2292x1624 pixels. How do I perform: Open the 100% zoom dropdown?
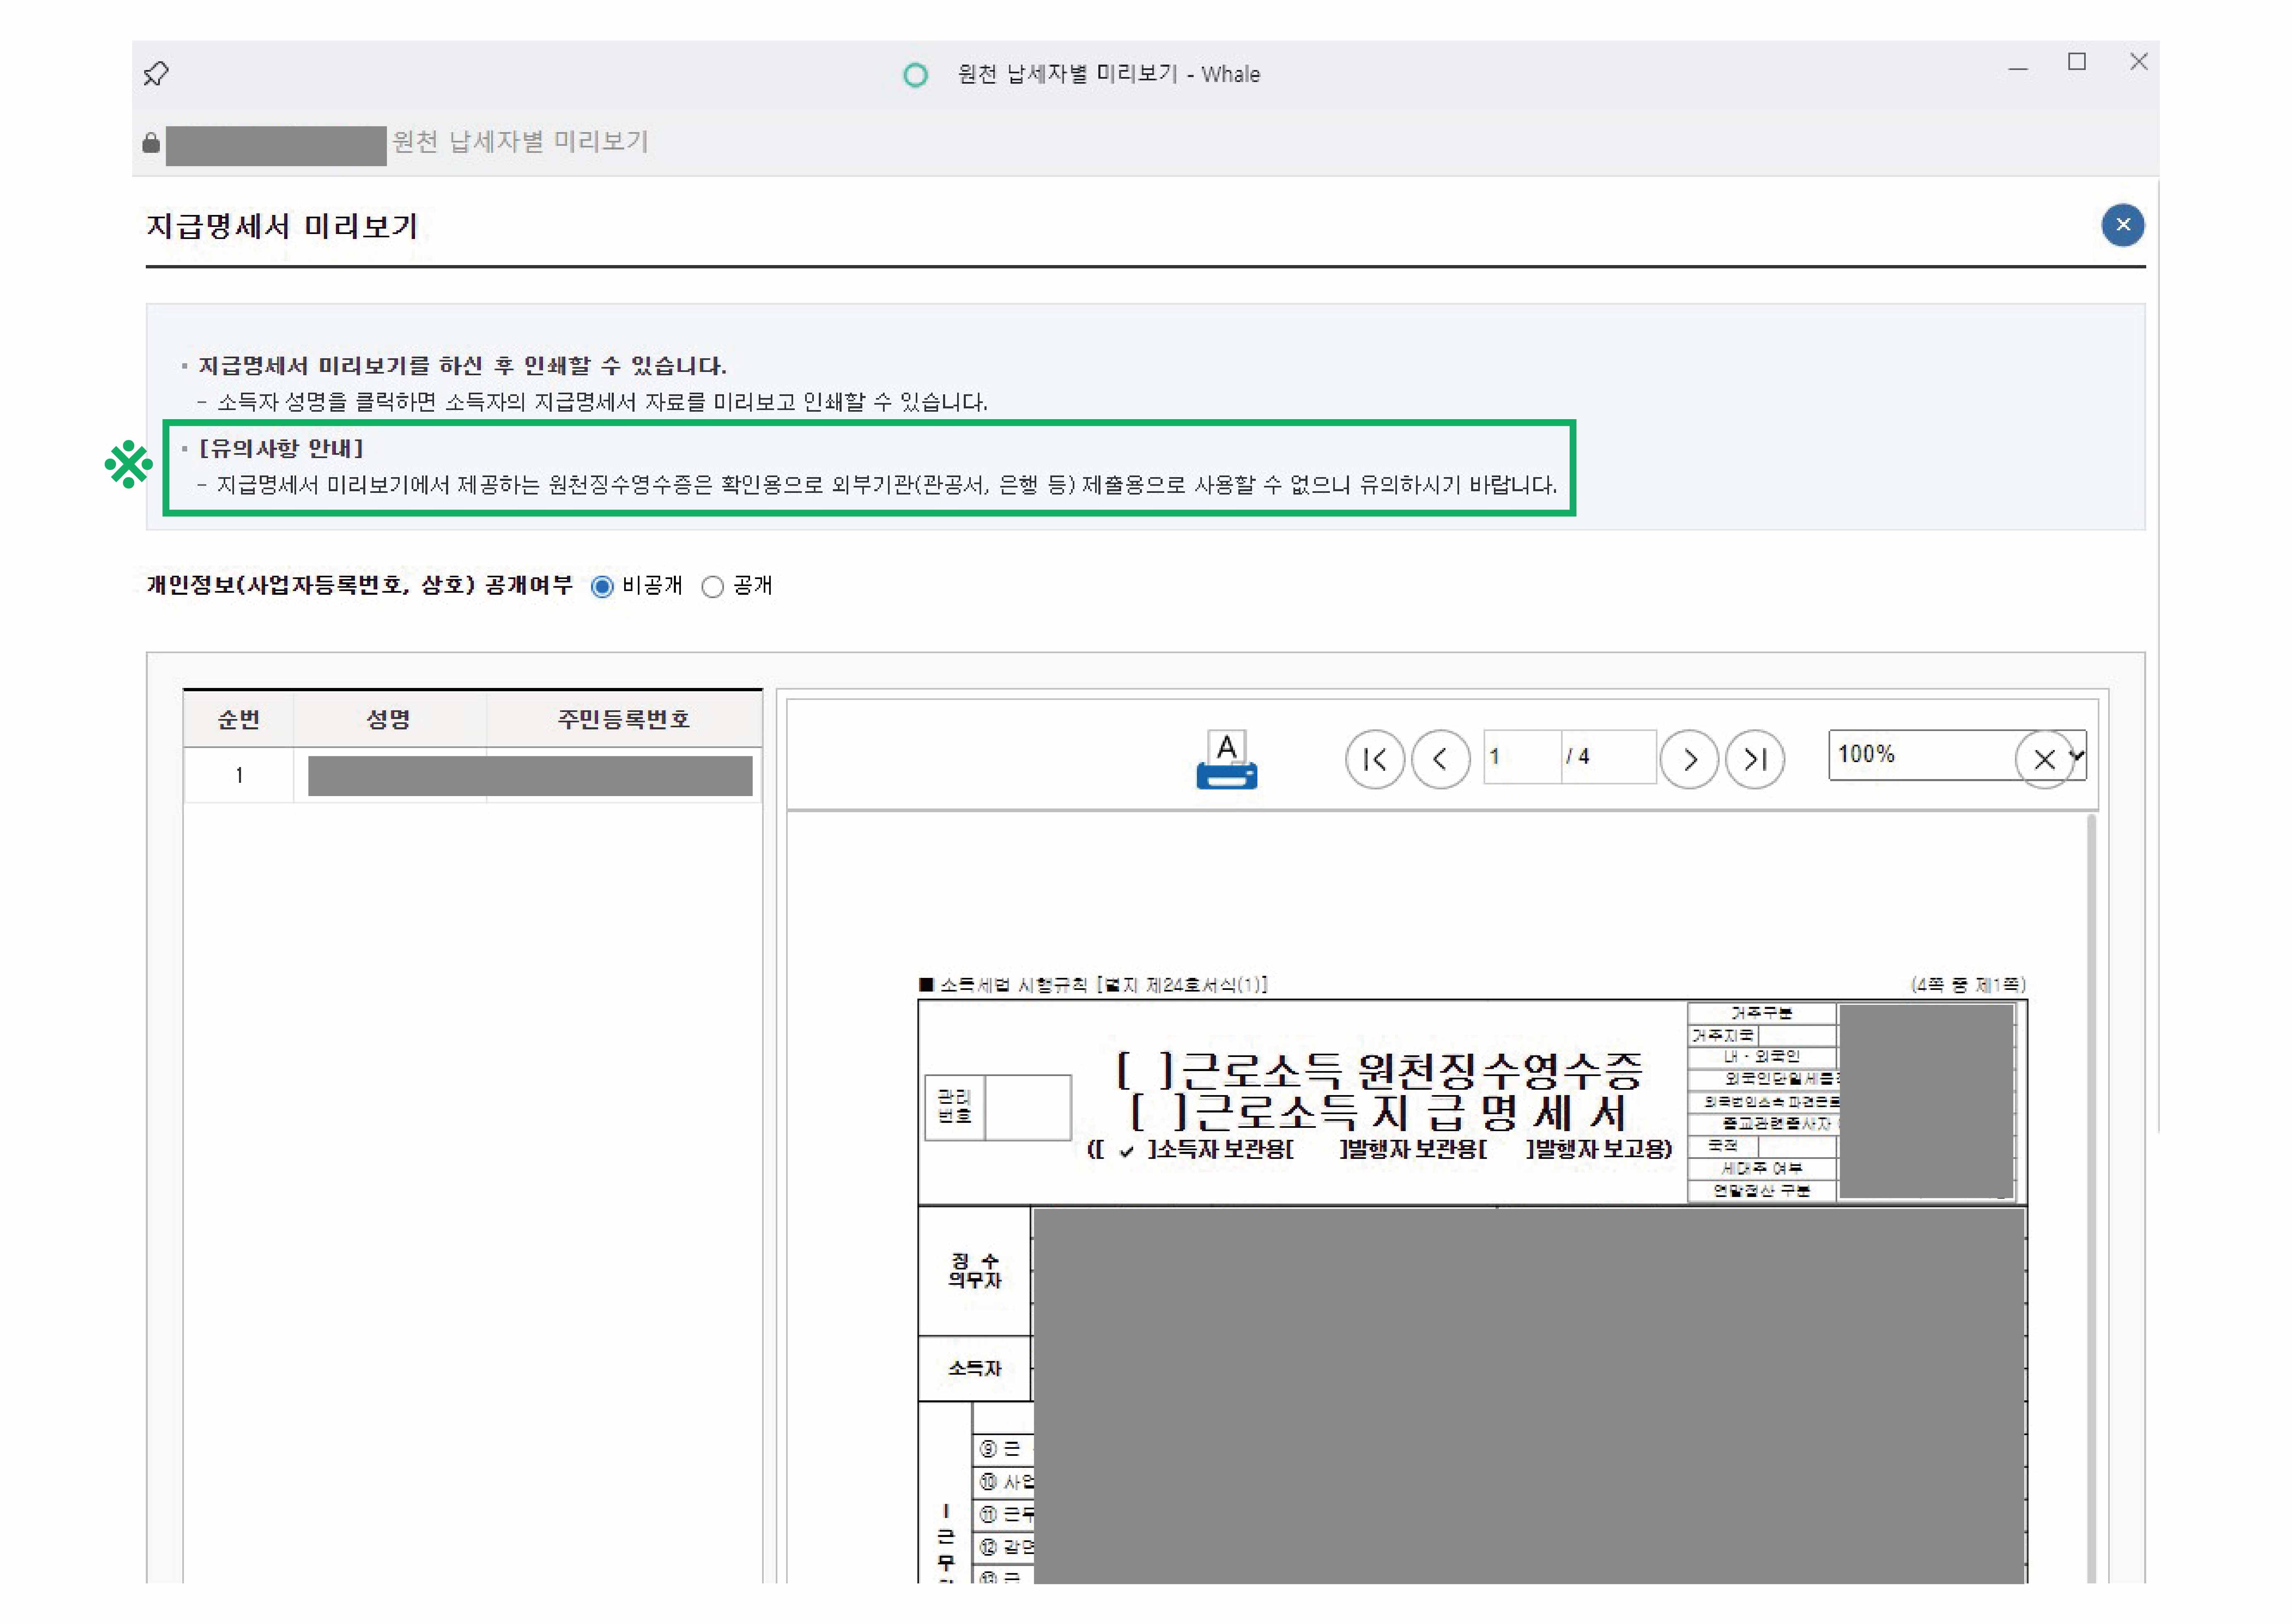coord(1956,755)
